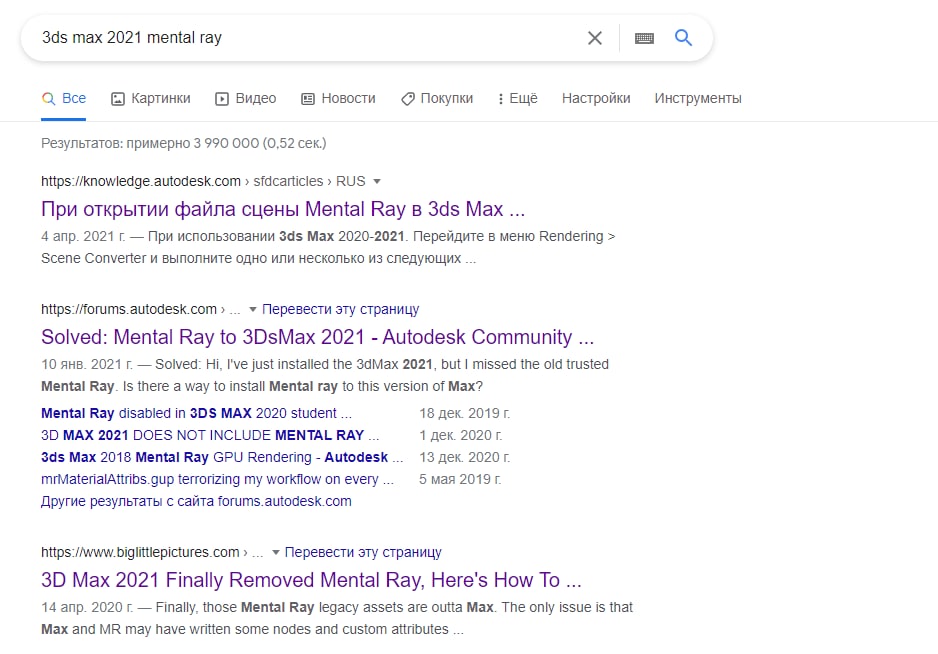Open Инструменты options
This screenshot has width=938, height=654.
pos(698,98)
